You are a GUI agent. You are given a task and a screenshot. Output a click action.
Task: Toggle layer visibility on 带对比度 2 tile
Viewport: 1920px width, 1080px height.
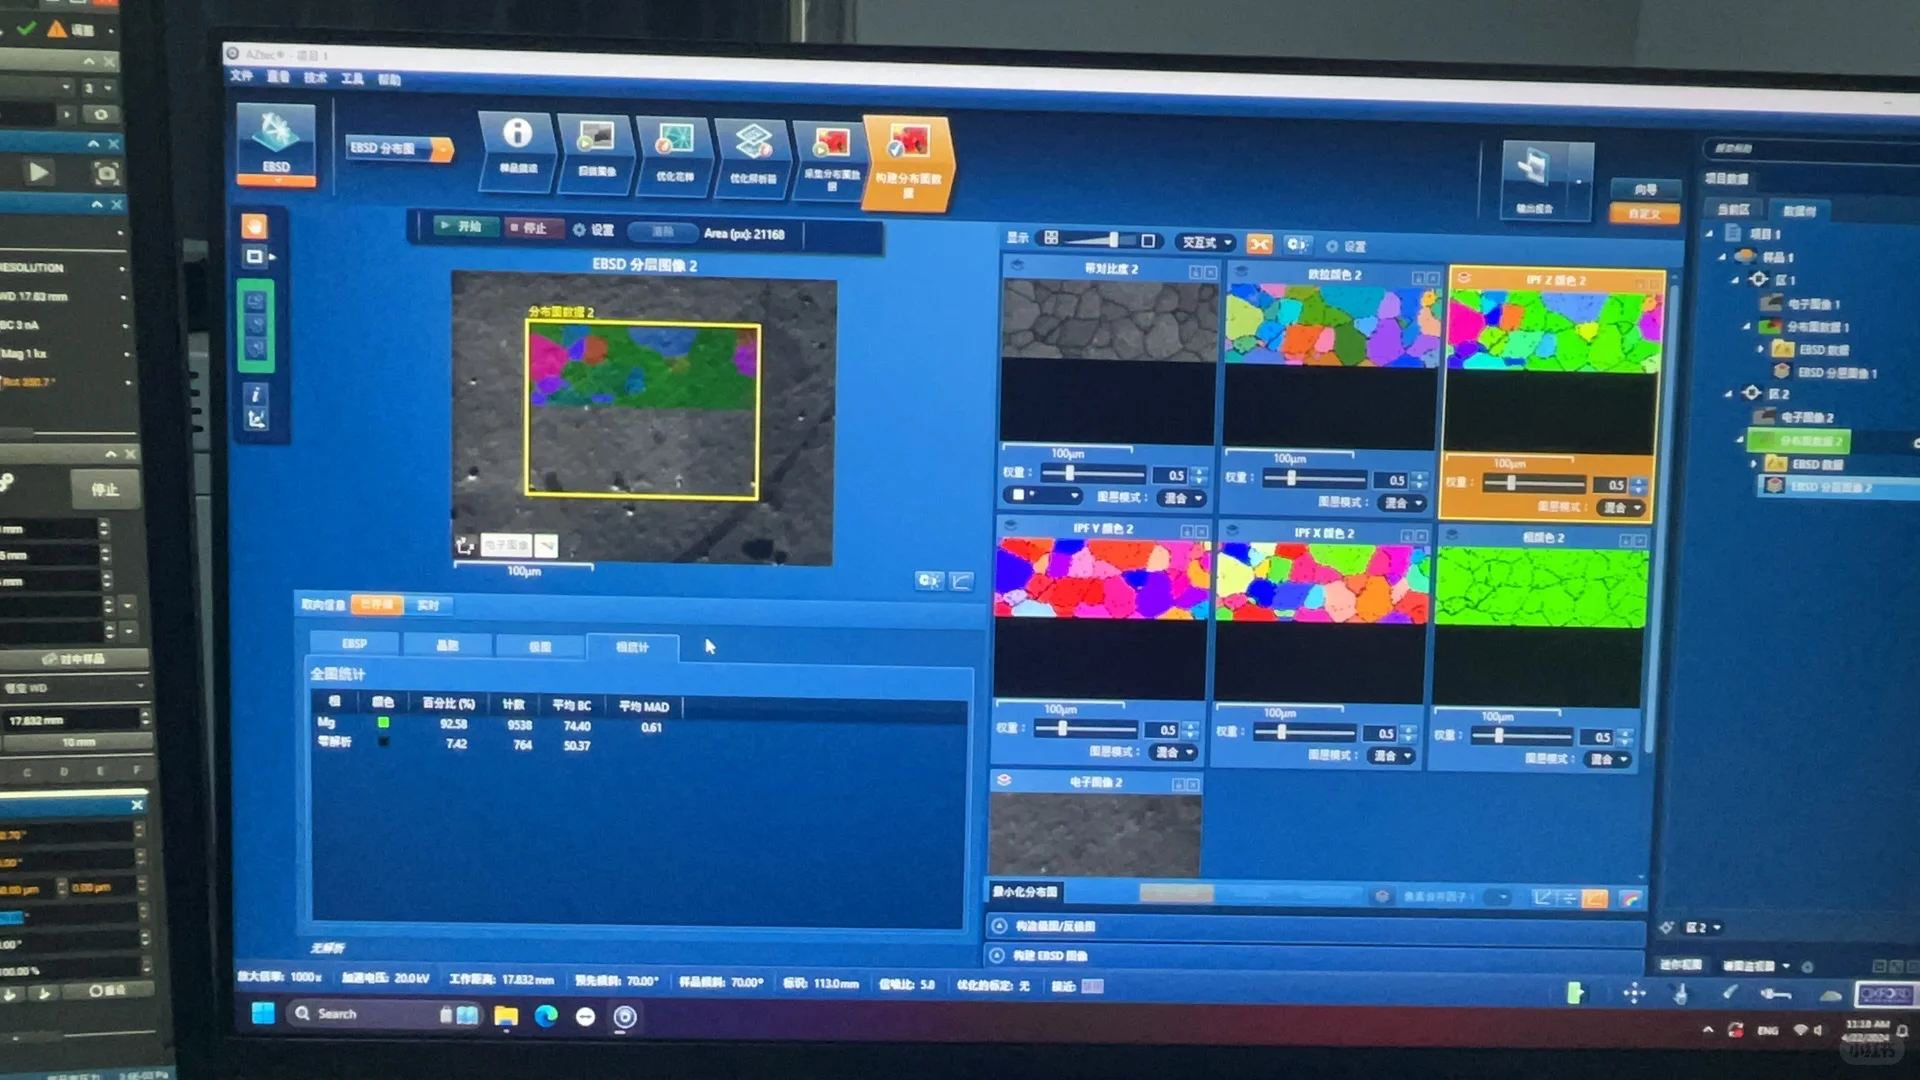coord(1018,266)
